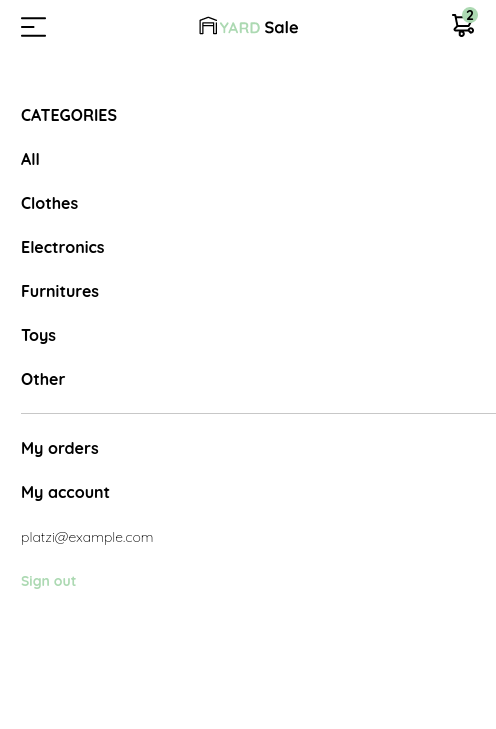
Task: Choose the Other category
Action: 43,379
